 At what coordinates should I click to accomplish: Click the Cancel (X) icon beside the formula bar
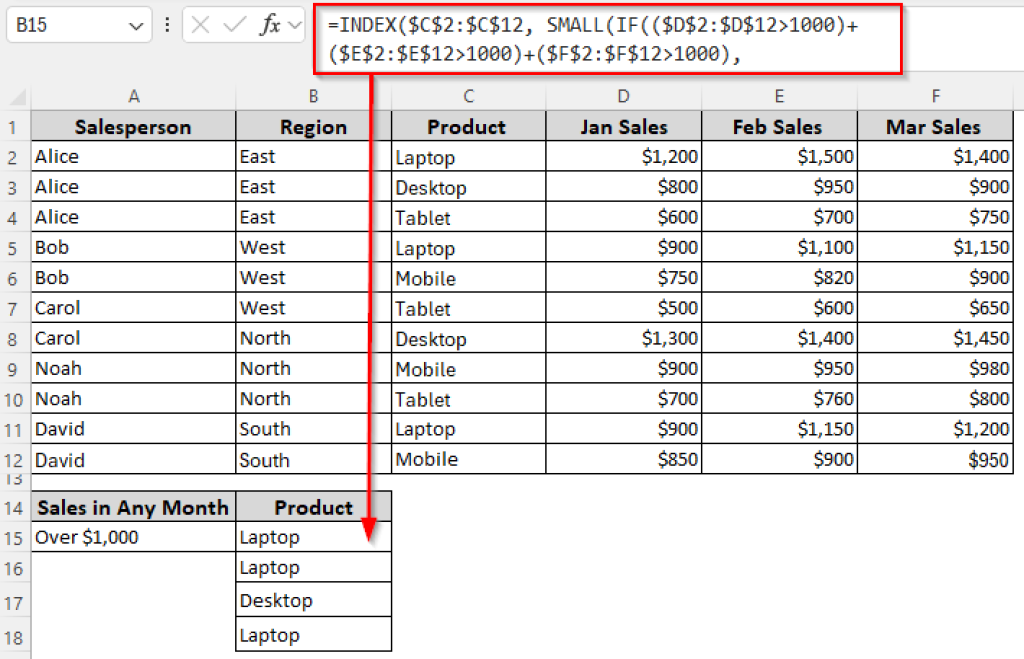[x=200, y=23]
